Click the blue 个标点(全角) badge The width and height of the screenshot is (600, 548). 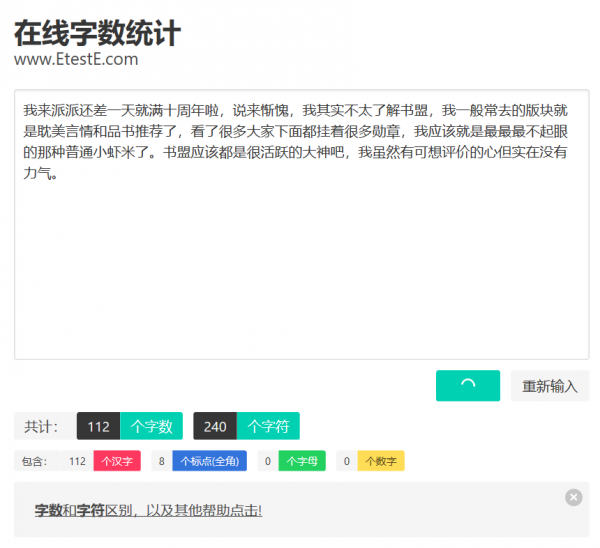(x=210, y=461)
